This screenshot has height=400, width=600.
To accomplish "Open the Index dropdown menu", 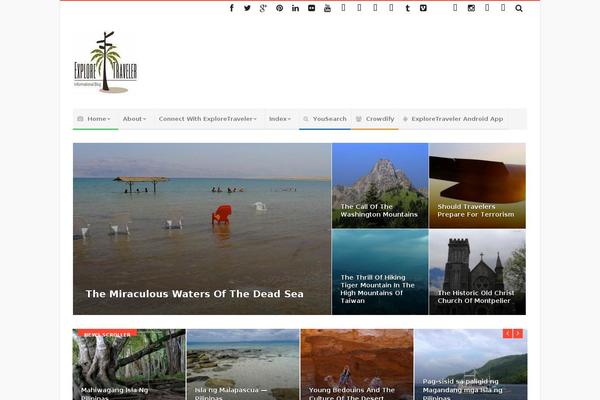I will 280,119.
